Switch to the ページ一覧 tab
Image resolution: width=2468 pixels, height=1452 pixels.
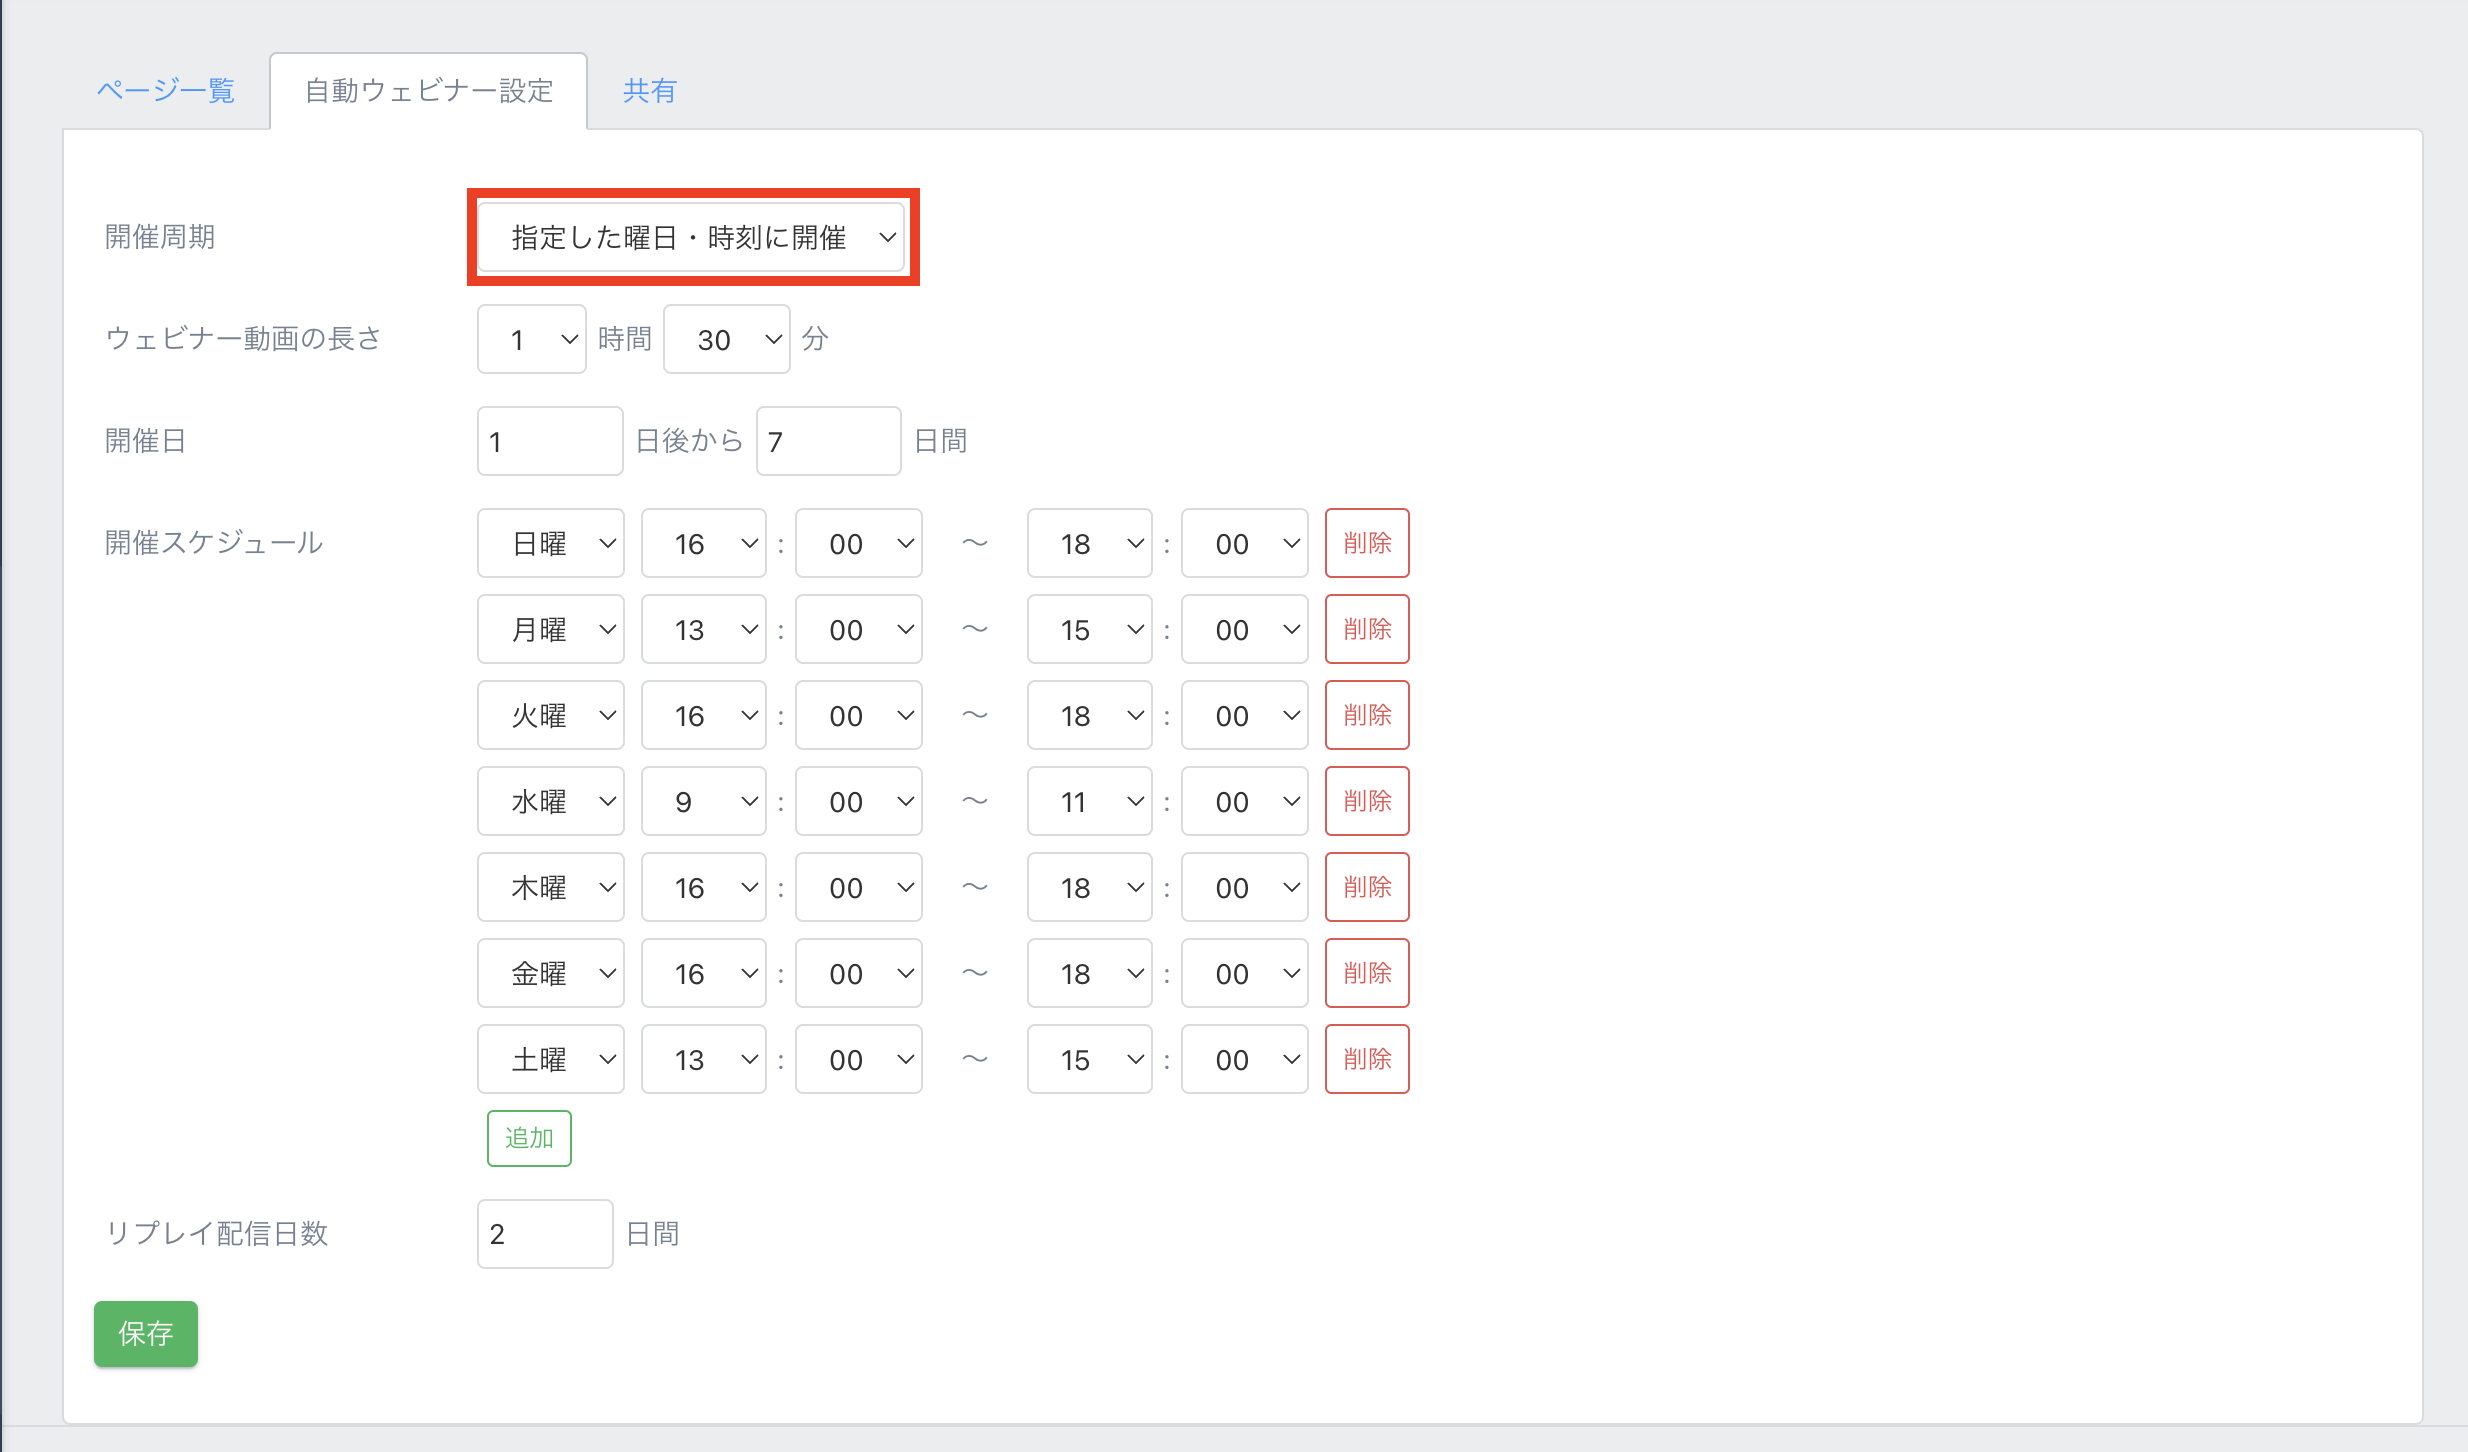[166, 91]
